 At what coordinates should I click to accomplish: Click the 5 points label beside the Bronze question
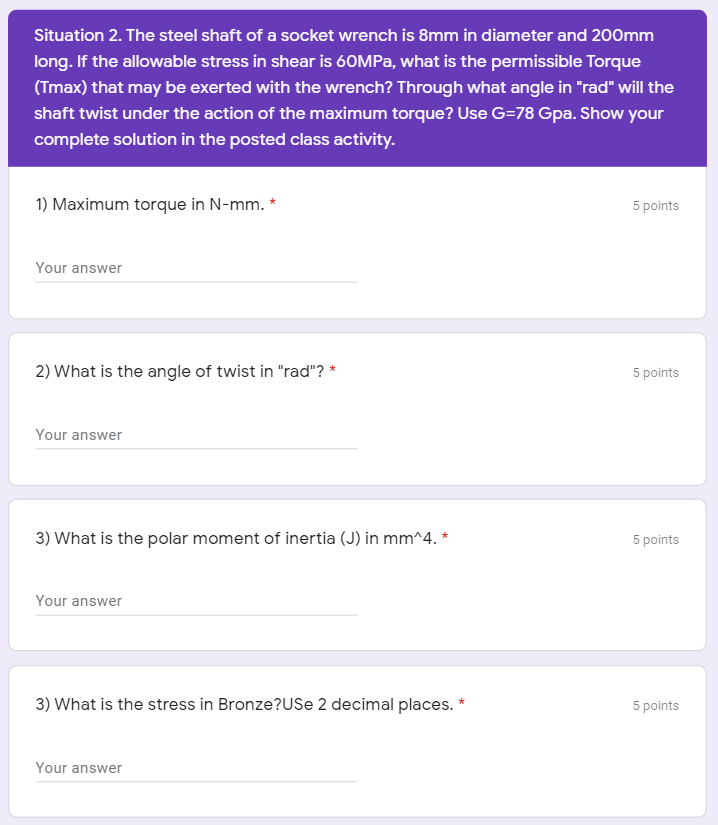point(653,705)
